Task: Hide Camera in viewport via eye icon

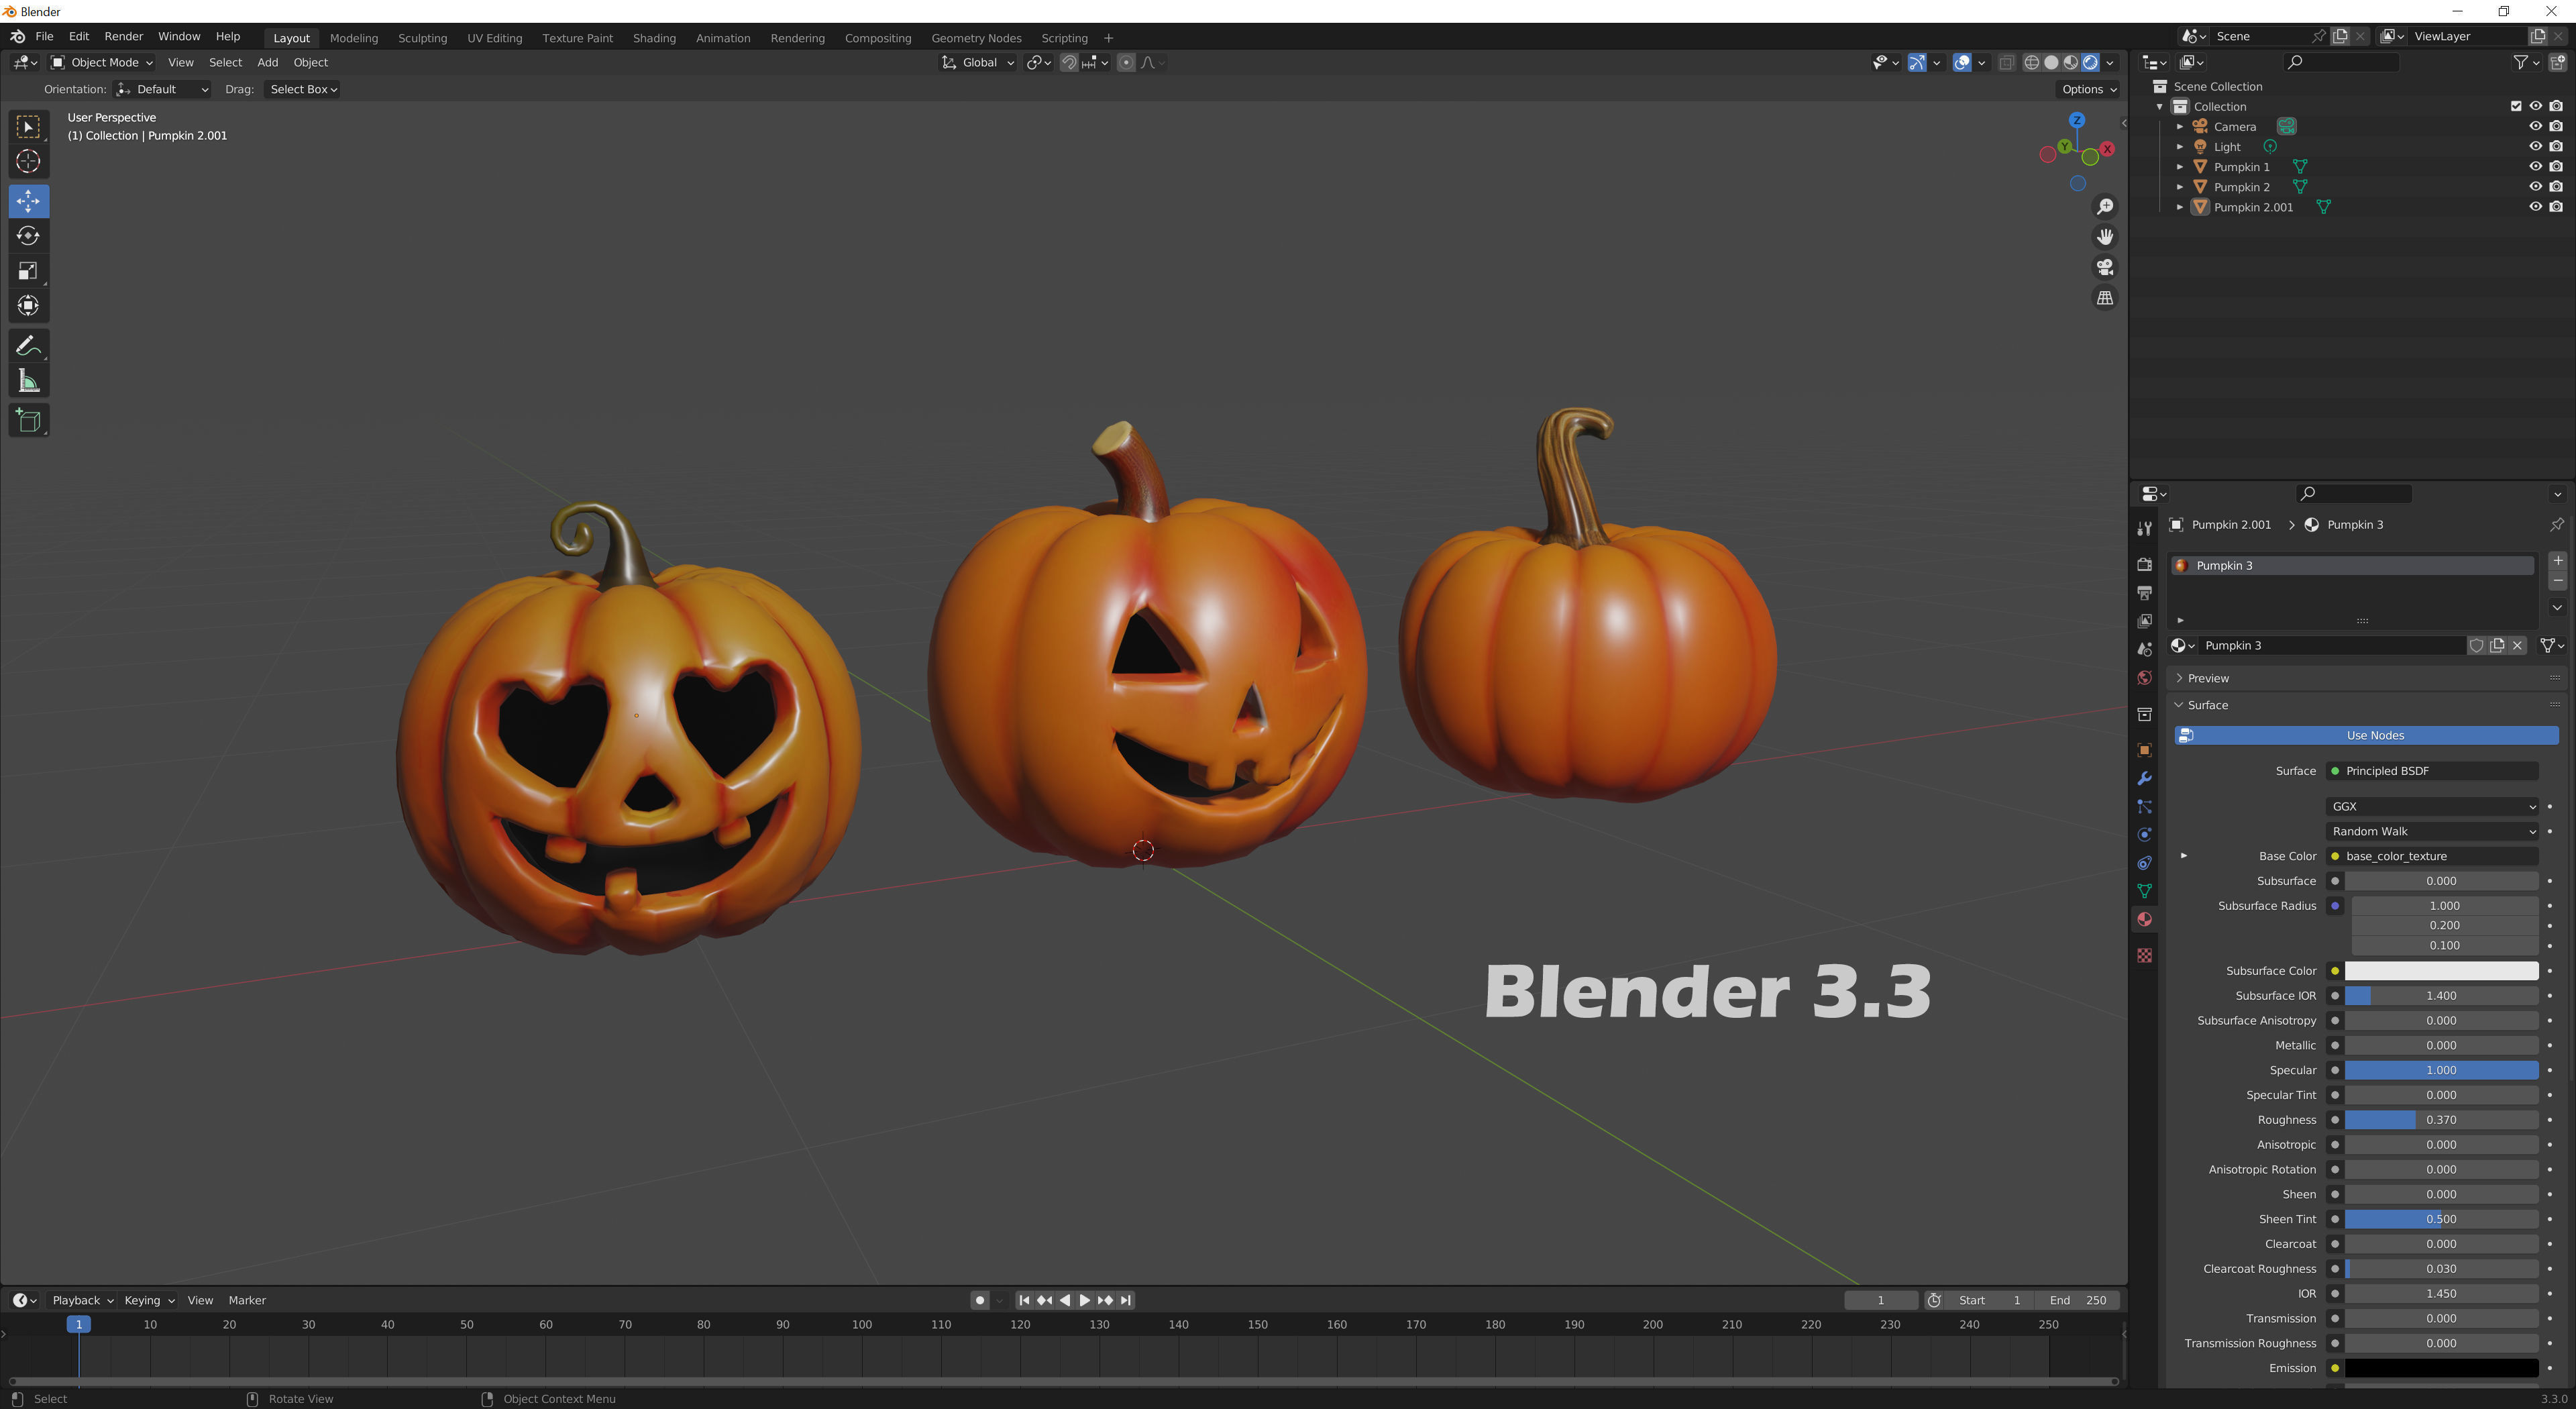Action: coord(2535,126)
